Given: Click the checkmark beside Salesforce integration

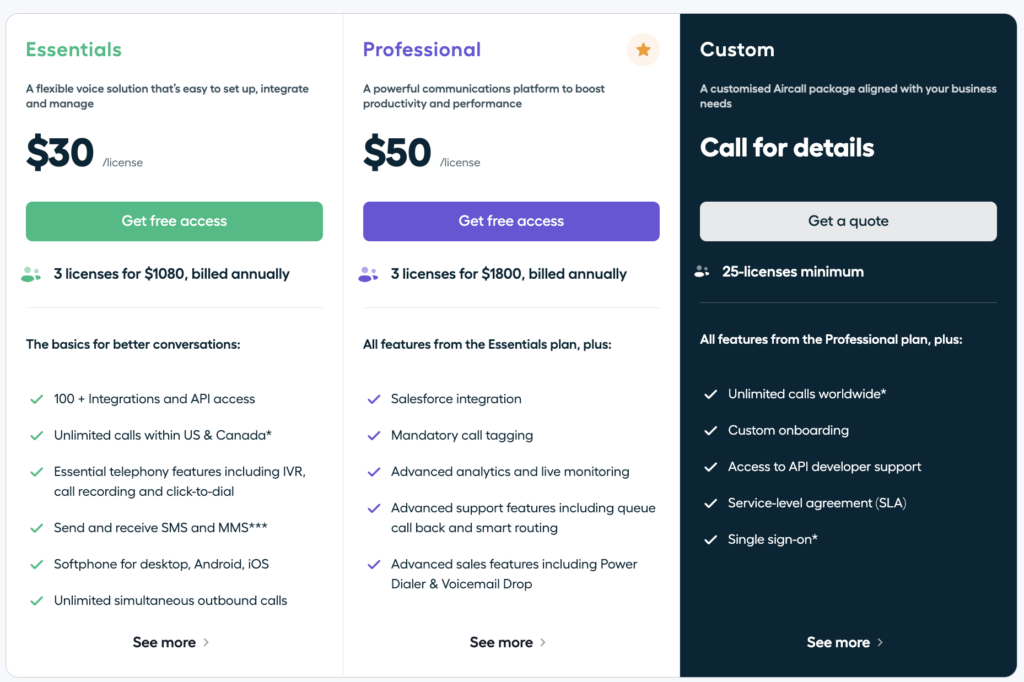Looking at the screenshot, I should 374,399.
